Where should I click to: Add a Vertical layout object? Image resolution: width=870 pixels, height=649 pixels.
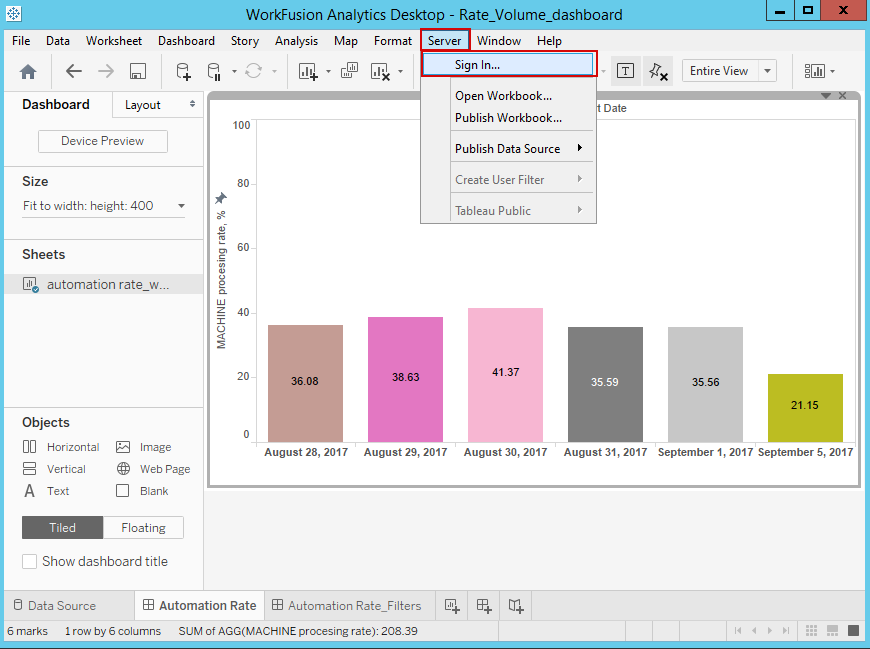tap(54, 469)
